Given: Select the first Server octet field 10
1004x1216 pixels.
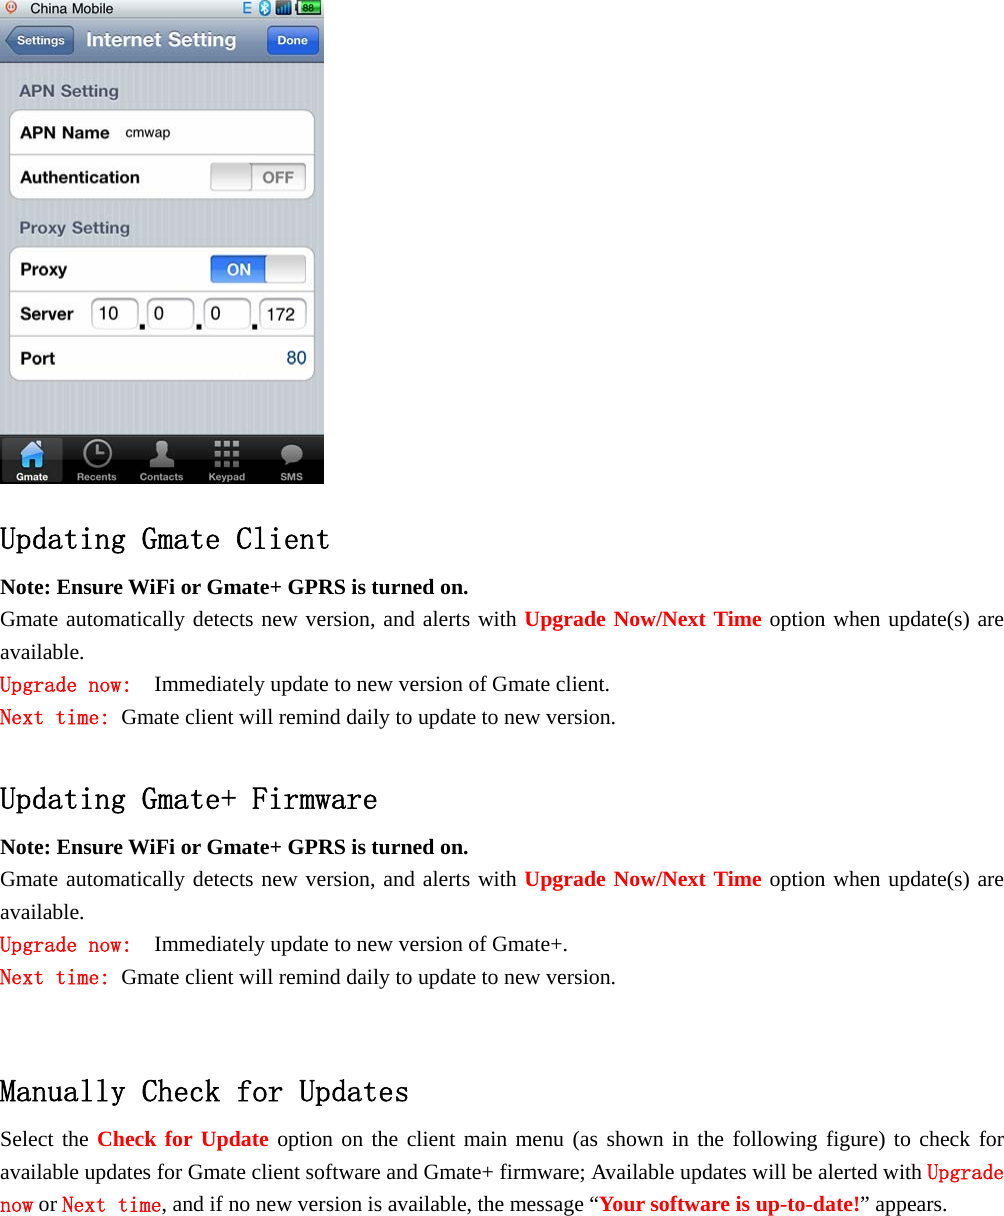Looking at the screenshot, I should [114, 314].
